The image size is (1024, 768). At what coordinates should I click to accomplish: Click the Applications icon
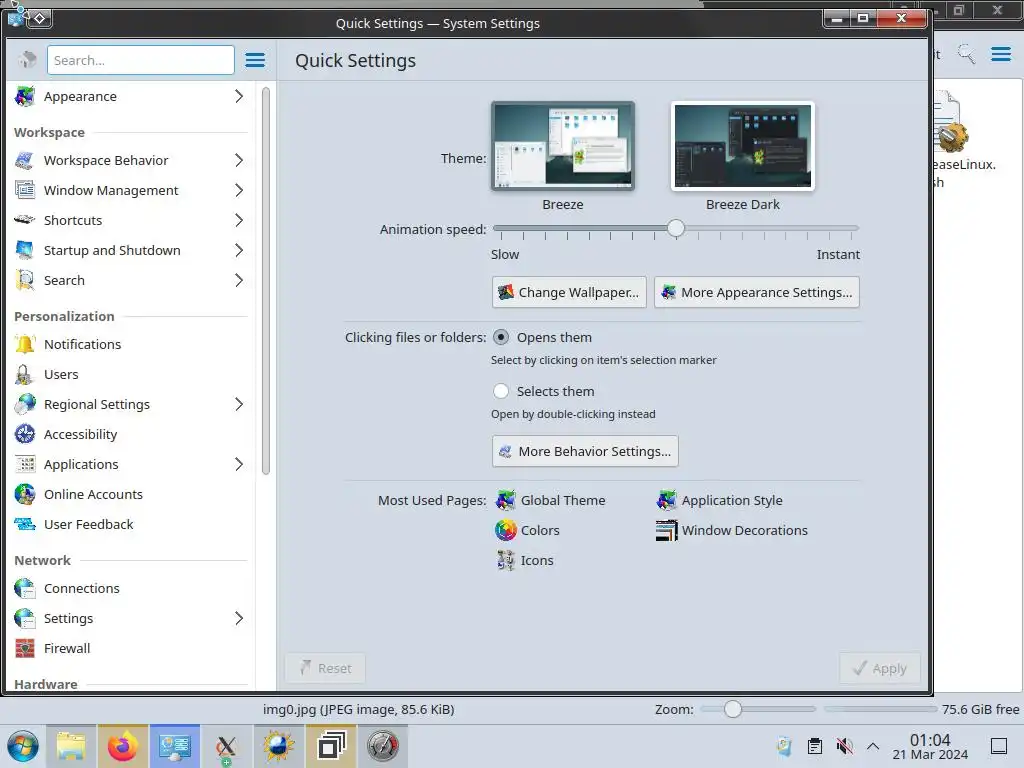[x=25, y=464]
